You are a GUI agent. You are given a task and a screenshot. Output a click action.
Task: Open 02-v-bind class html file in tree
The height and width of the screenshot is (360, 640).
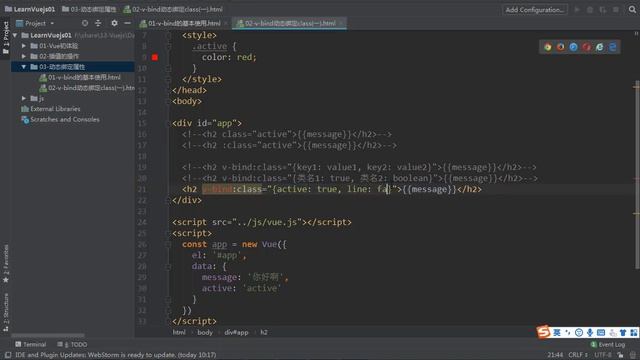point(87,88)
